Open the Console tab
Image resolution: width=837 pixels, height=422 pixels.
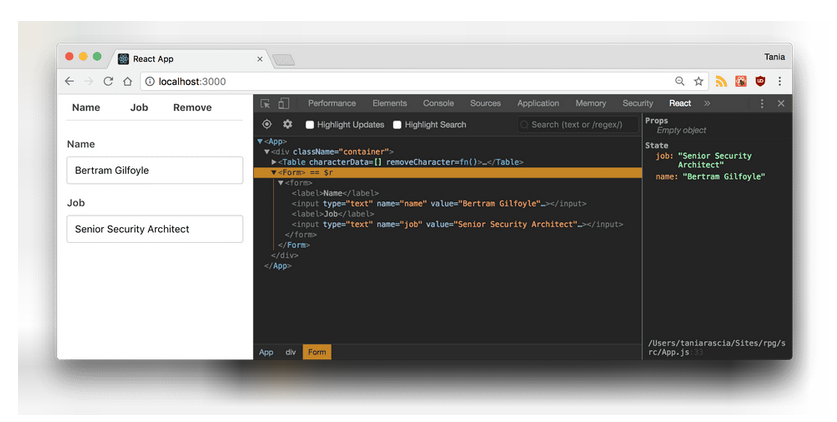coord(438,103)
